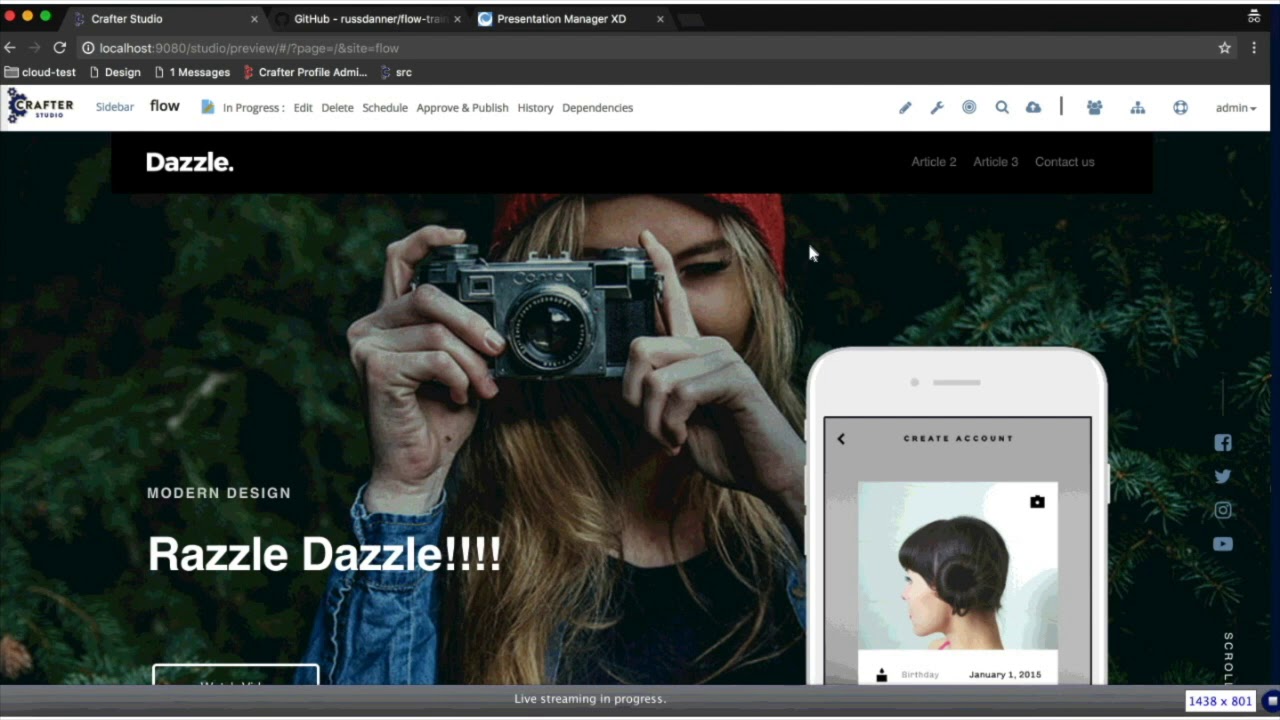Click the January 1, 2015 birthday value
1280x720 pixels.
click(x=1005, y=675)
